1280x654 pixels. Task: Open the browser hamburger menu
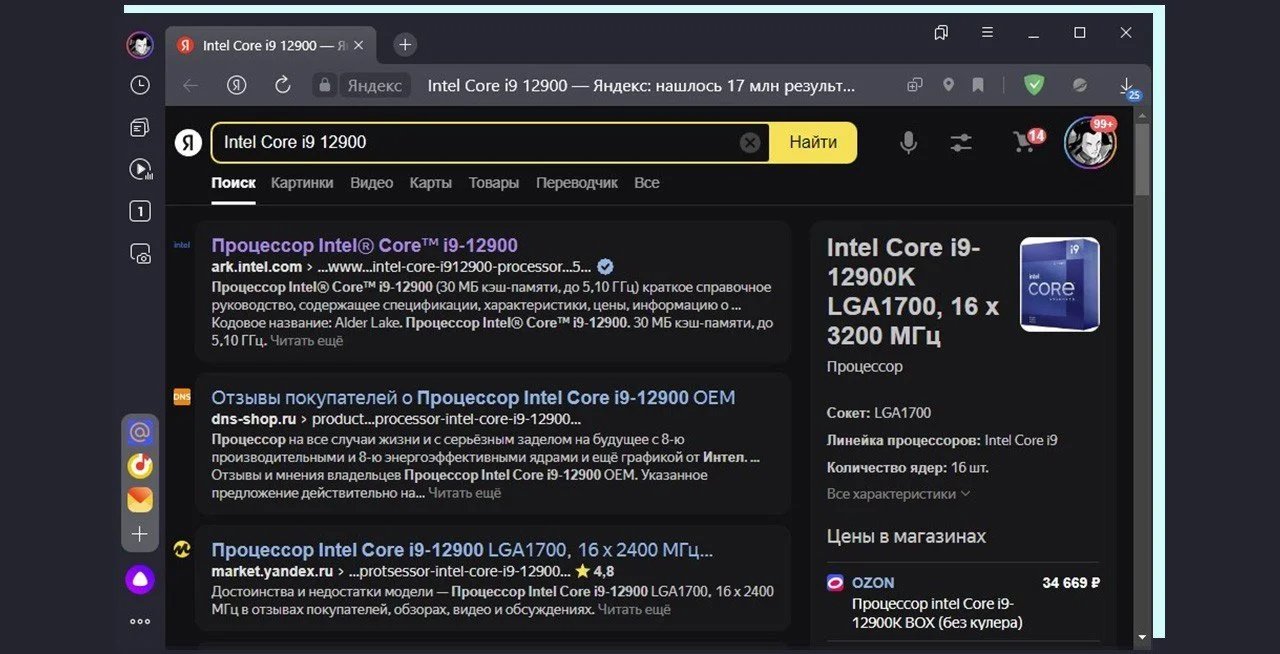click(x=987, y=33)
